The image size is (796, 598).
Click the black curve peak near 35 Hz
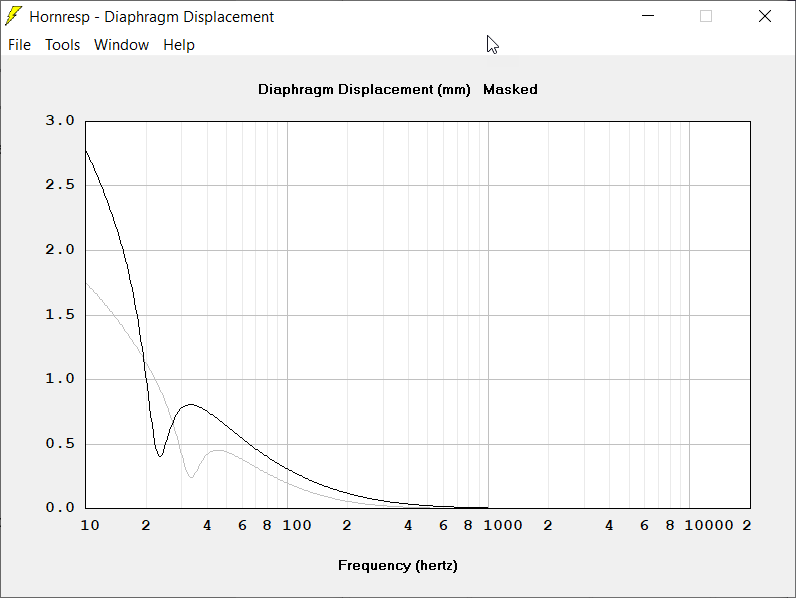point(191,405)
